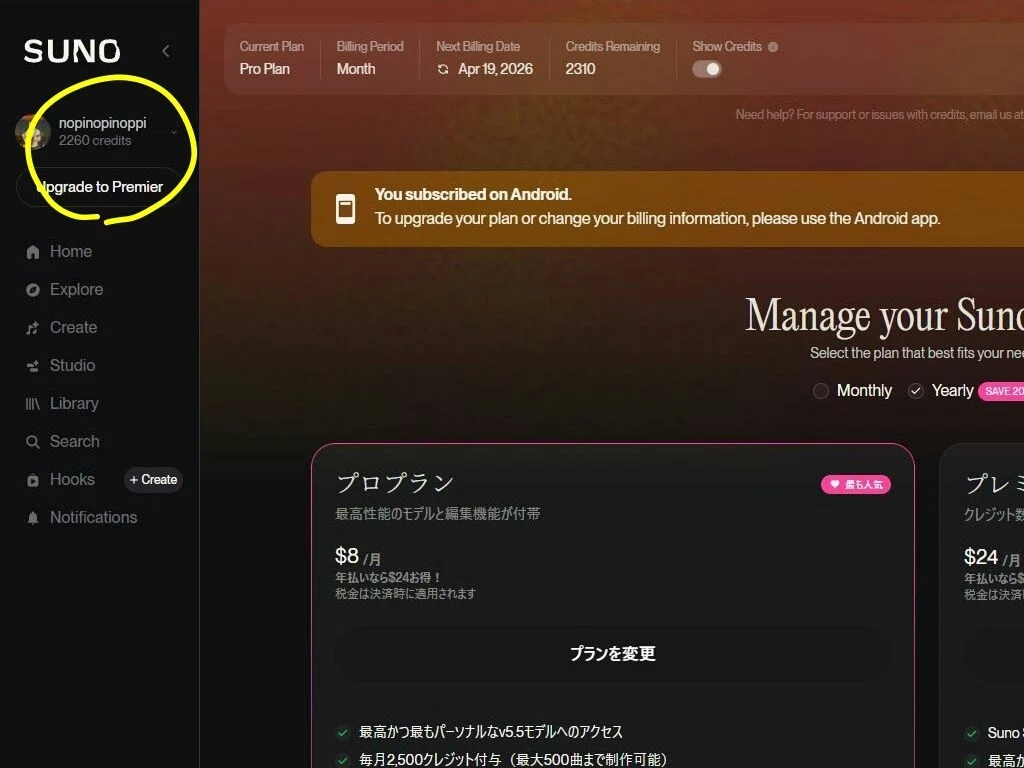Click the Library shelves icon
1024x768 pixels.
pos(33,404)
